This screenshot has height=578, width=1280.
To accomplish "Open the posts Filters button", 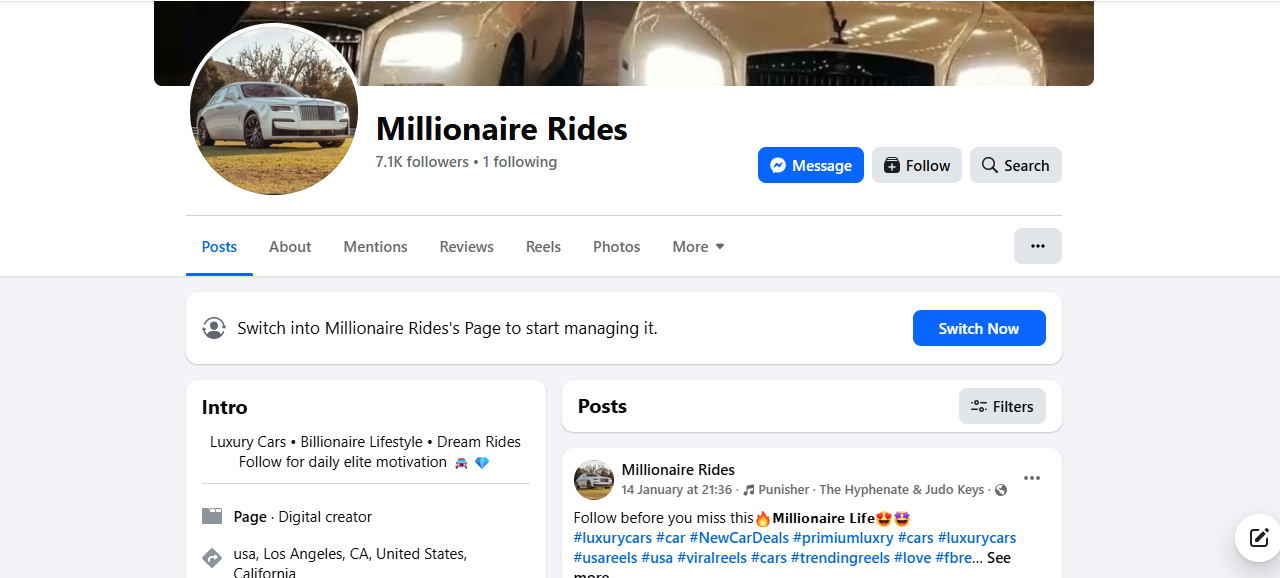I will pos(1002,406).
